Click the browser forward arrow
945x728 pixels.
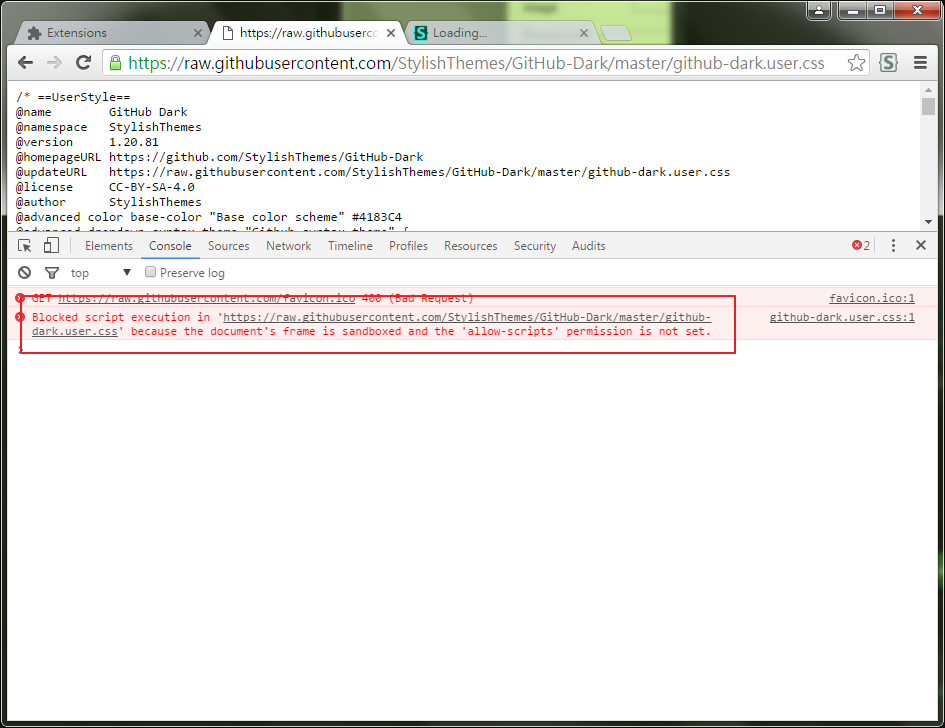54,63
